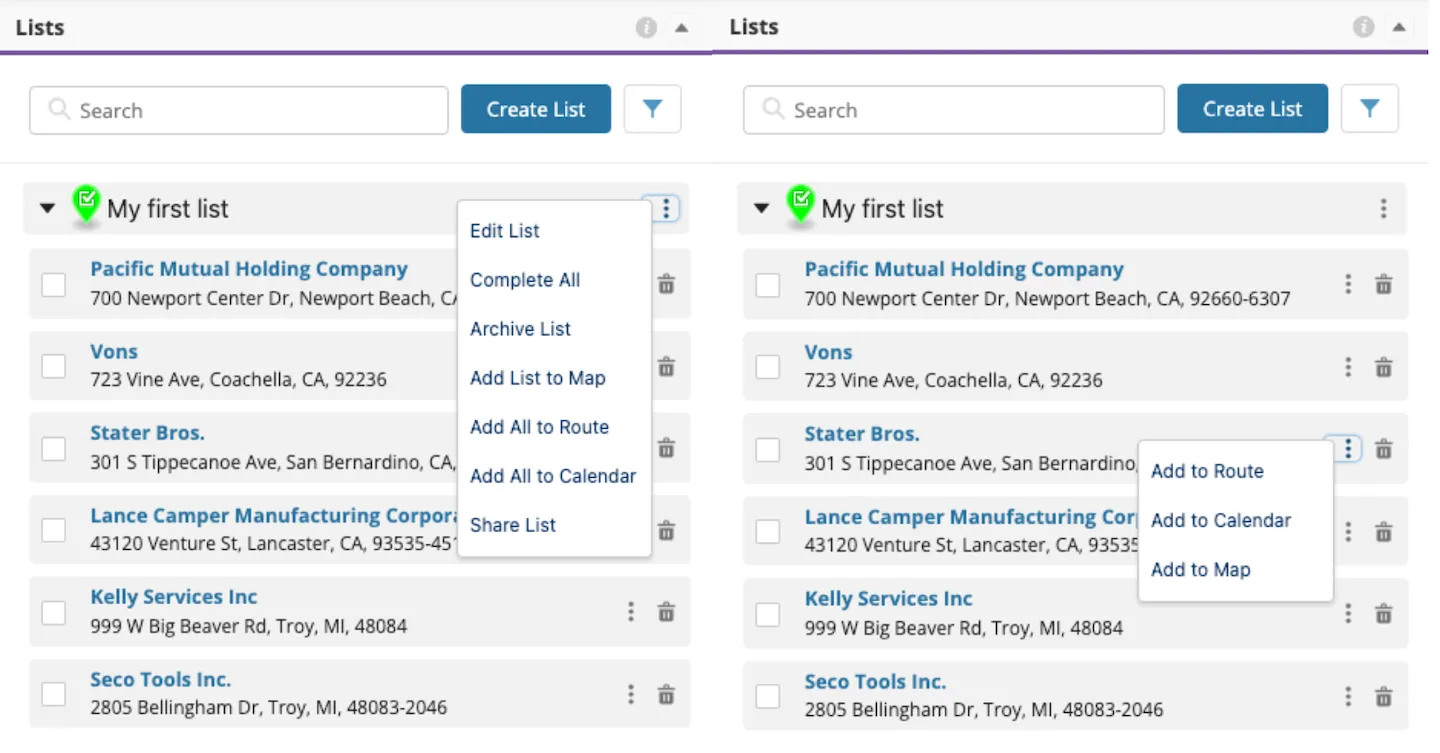Open the filter icon button in right panel

click(1370, 109)
